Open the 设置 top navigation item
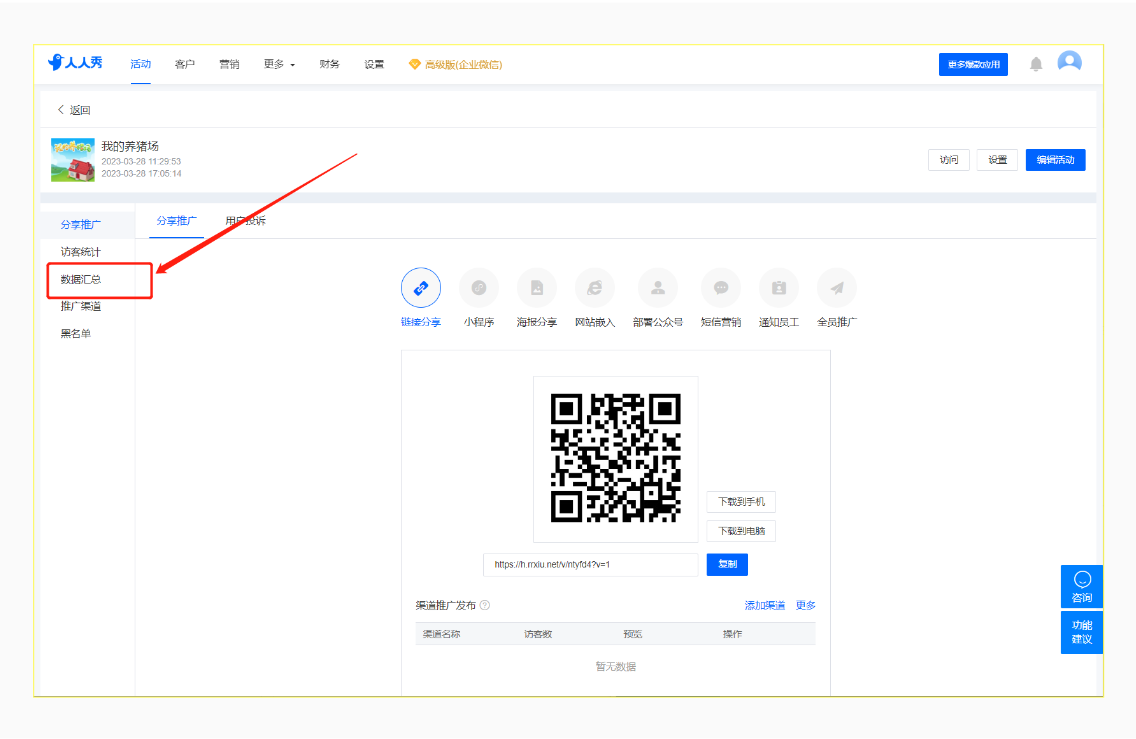This screenshot has height=739, width=1136. 374,64
